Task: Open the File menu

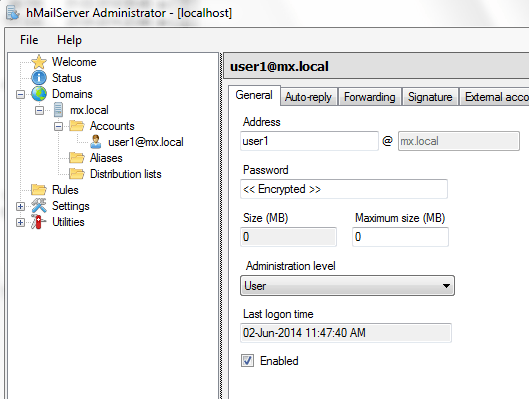Action: pos(29,40)
